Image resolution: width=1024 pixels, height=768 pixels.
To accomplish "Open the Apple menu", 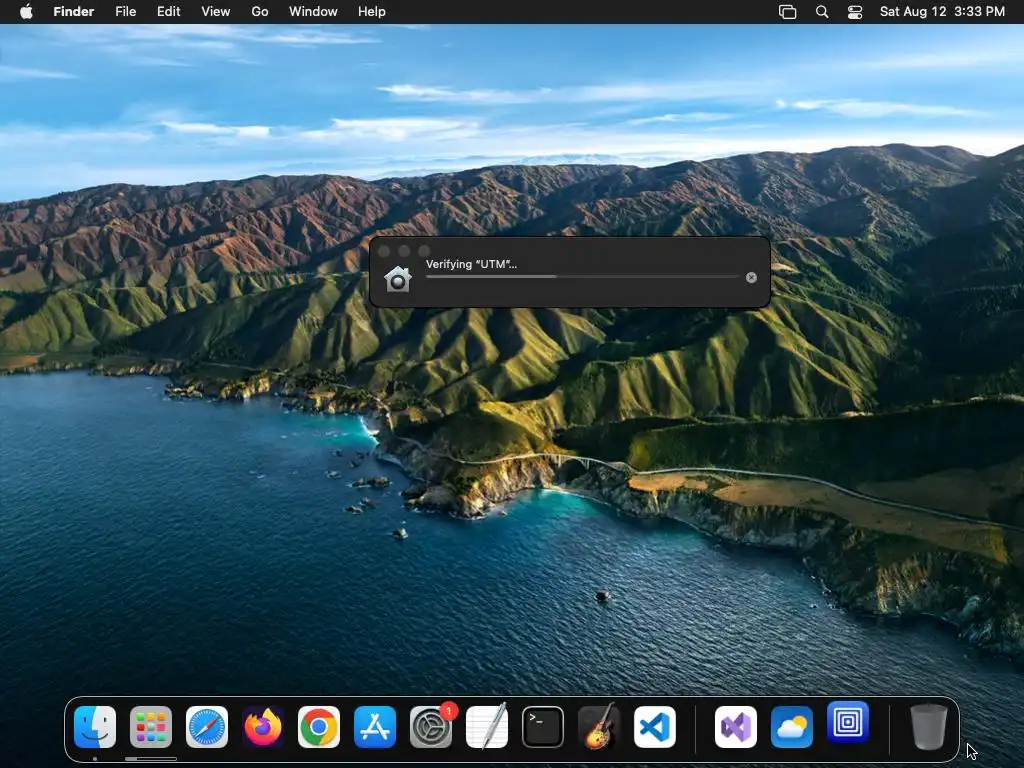I will click(26, 12).
